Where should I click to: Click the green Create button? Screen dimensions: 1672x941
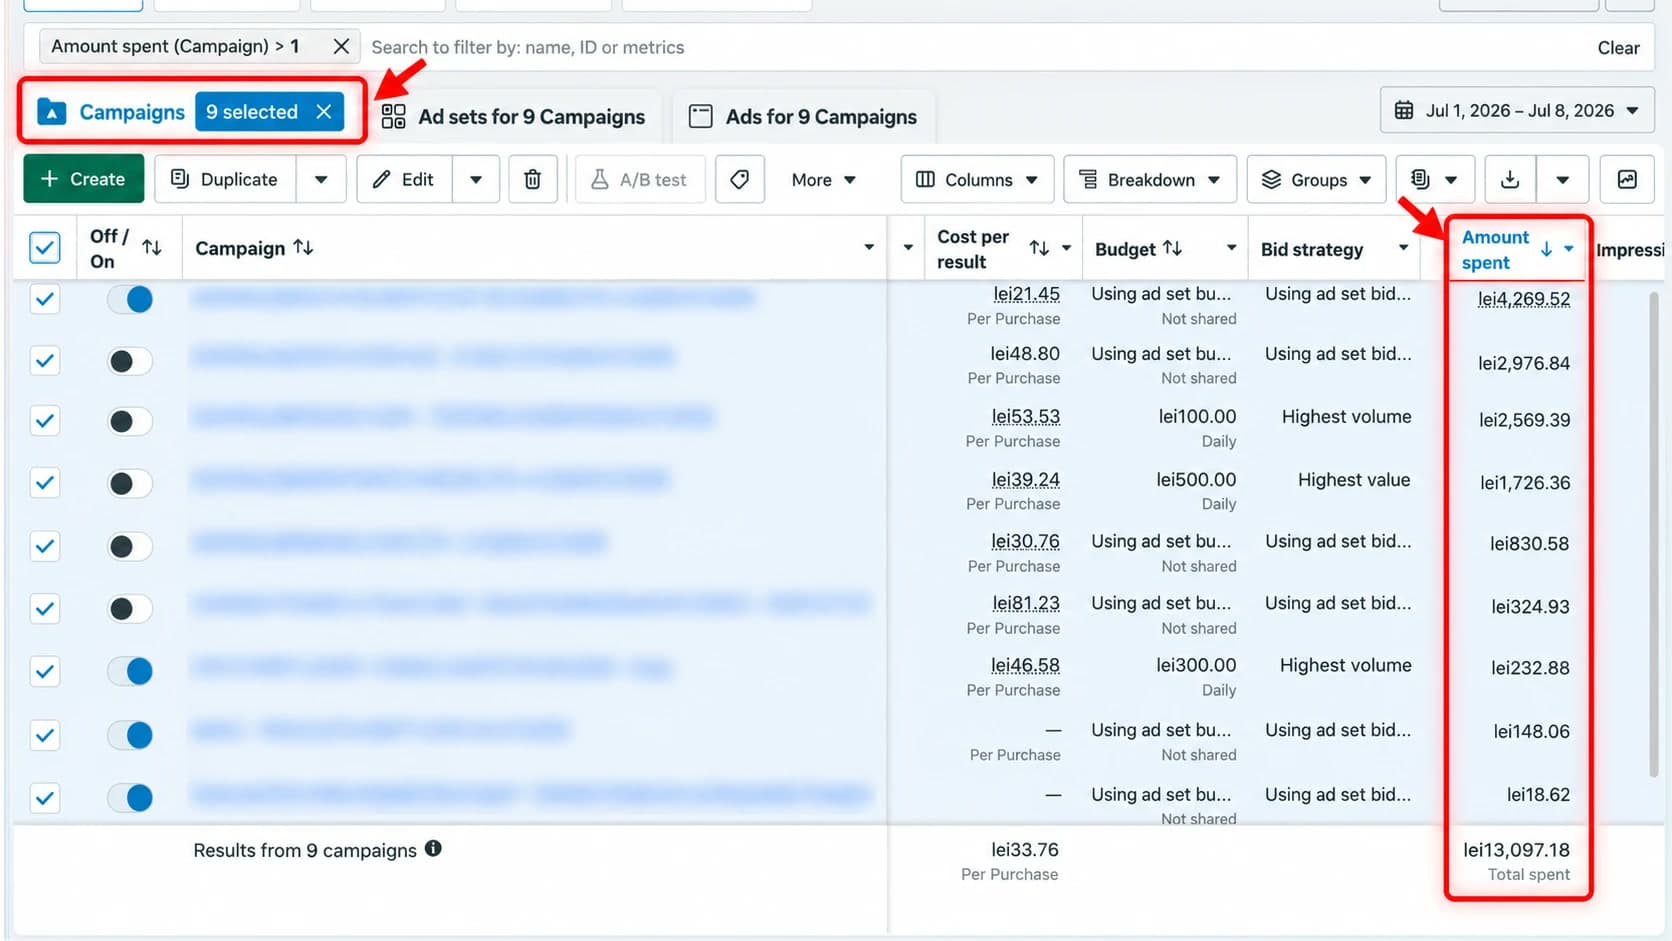[83, 179]
